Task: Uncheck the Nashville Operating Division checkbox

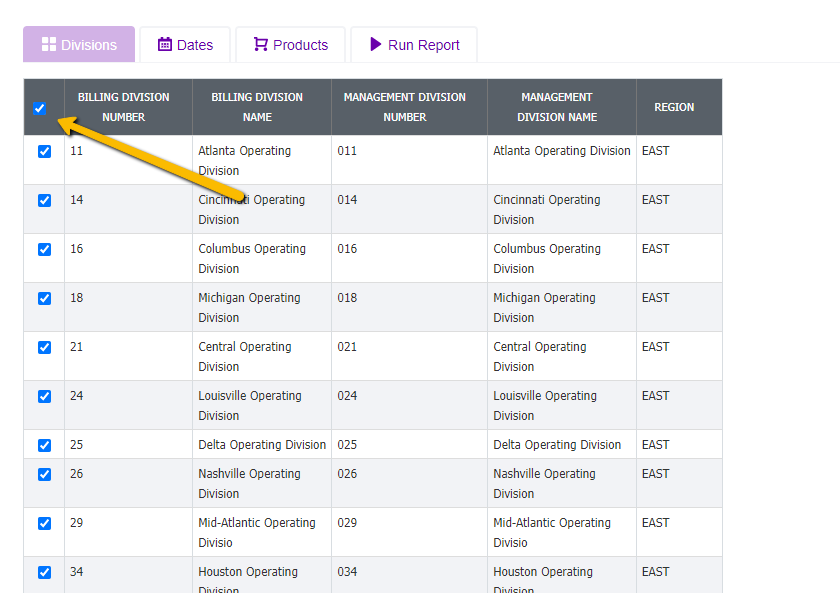Action: [x=44, y=475]
